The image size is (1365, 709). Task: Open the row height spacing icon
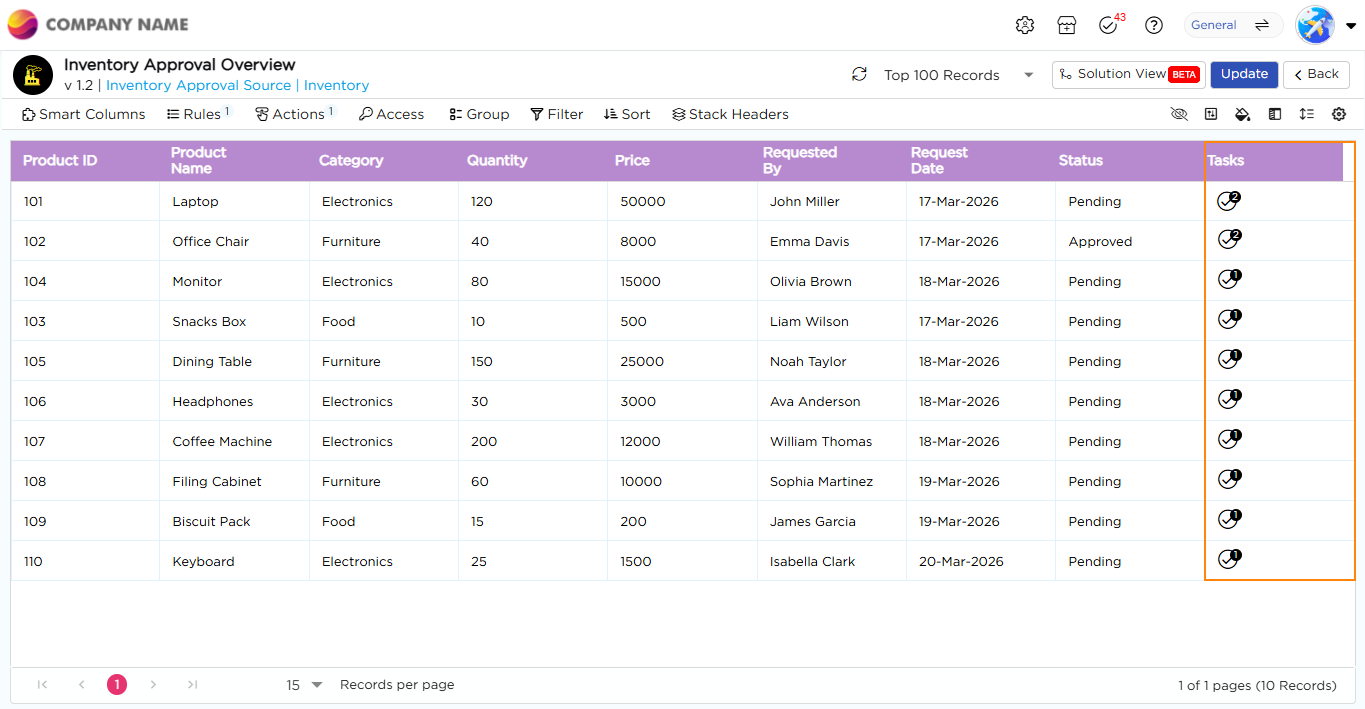coord(1306,115)
